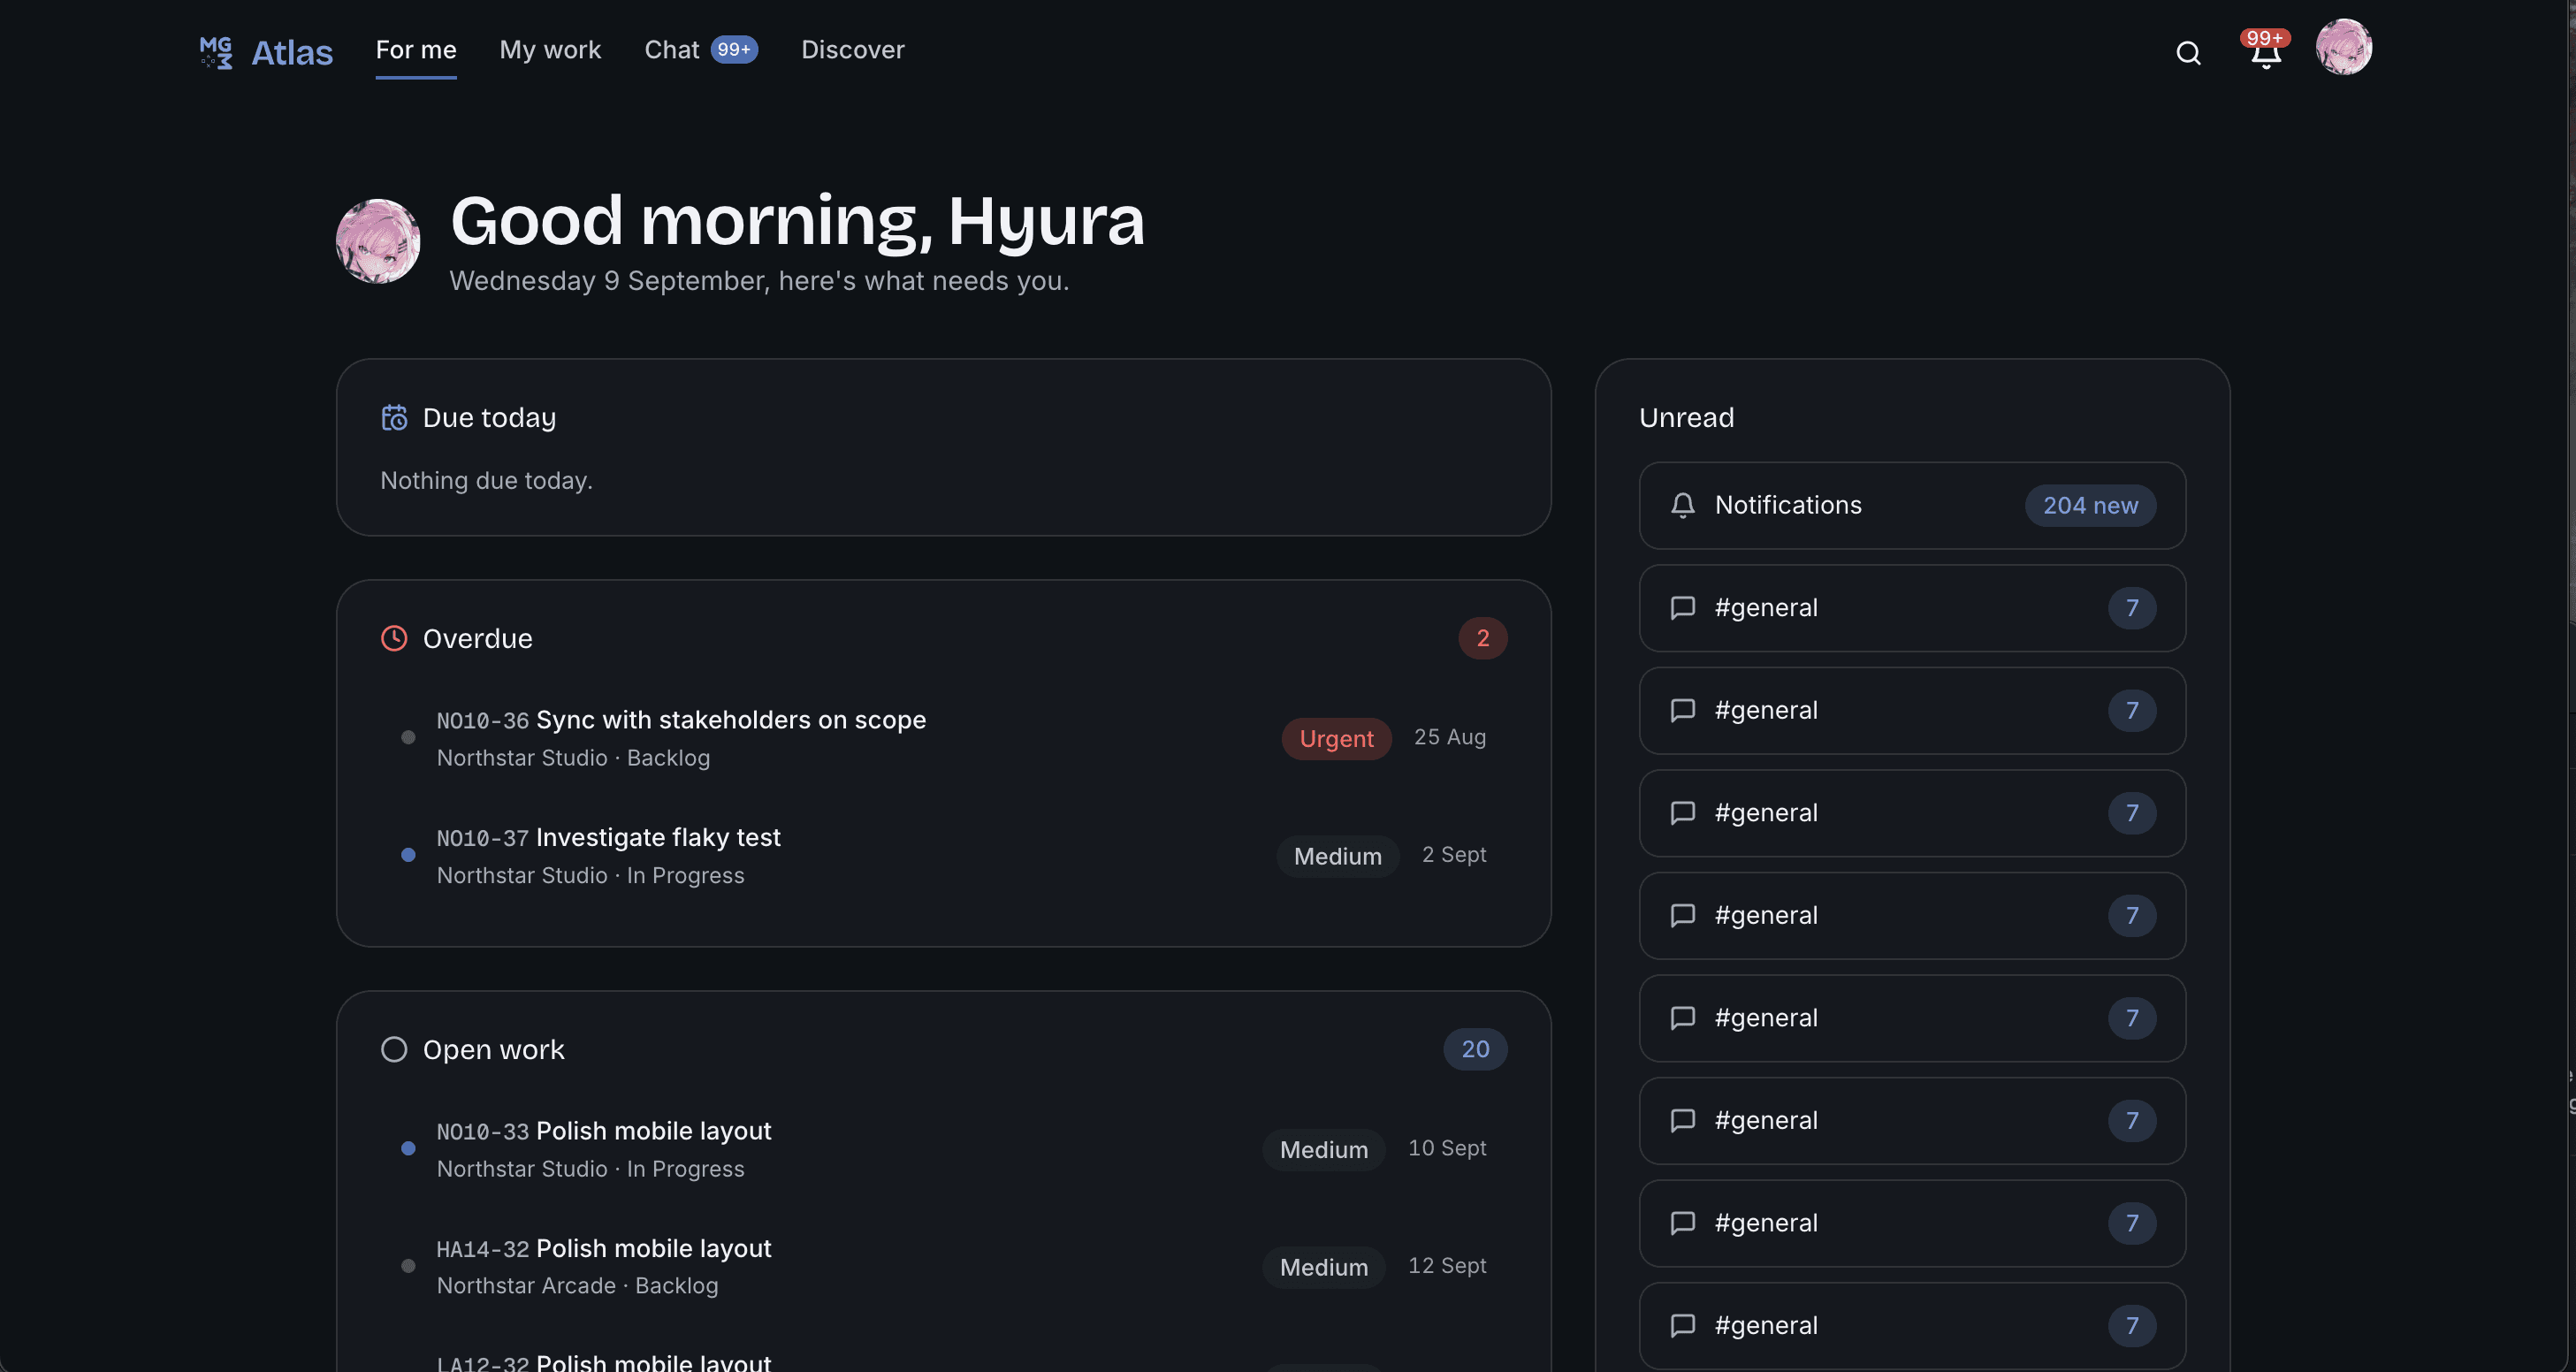Open the profile avatar in top bar
2576x1372 pixels.
click(x=2343, y=47)
